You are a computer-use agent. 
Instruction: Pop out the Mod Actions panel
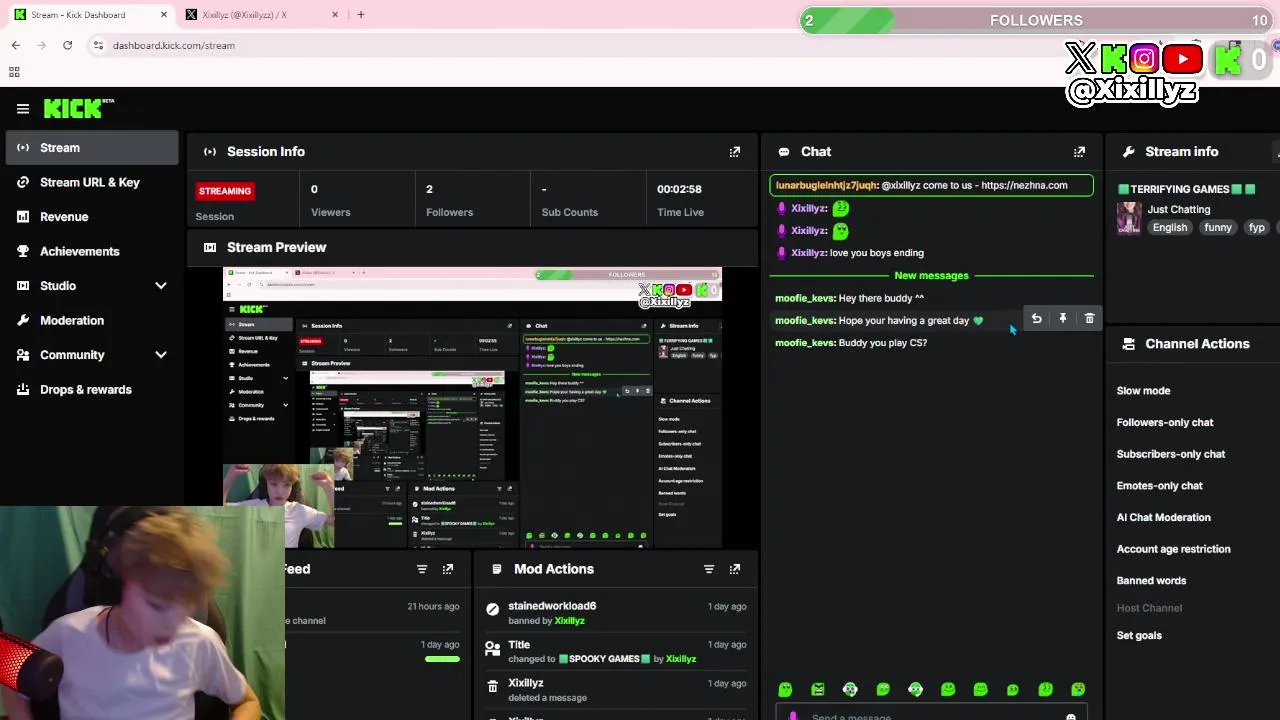coord(735,569)
